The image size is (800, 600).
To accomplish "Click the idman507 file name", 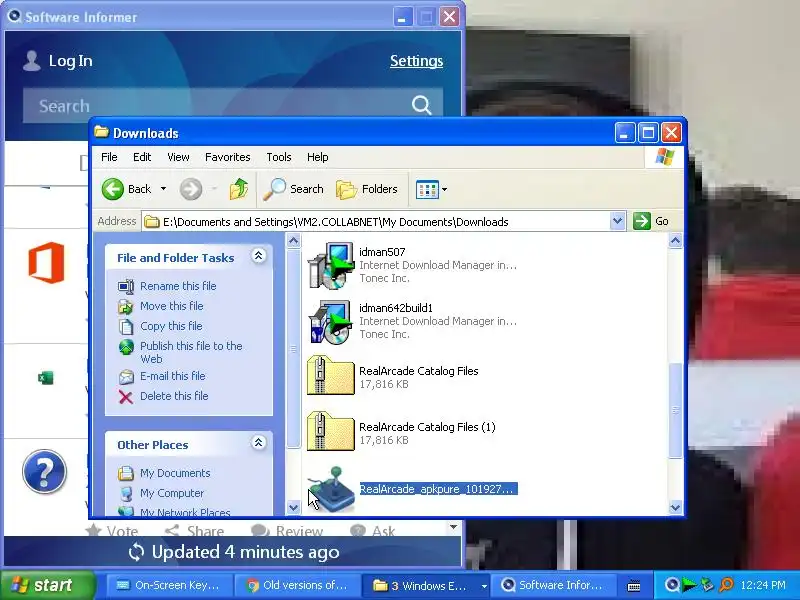I will tap(382, 252).
